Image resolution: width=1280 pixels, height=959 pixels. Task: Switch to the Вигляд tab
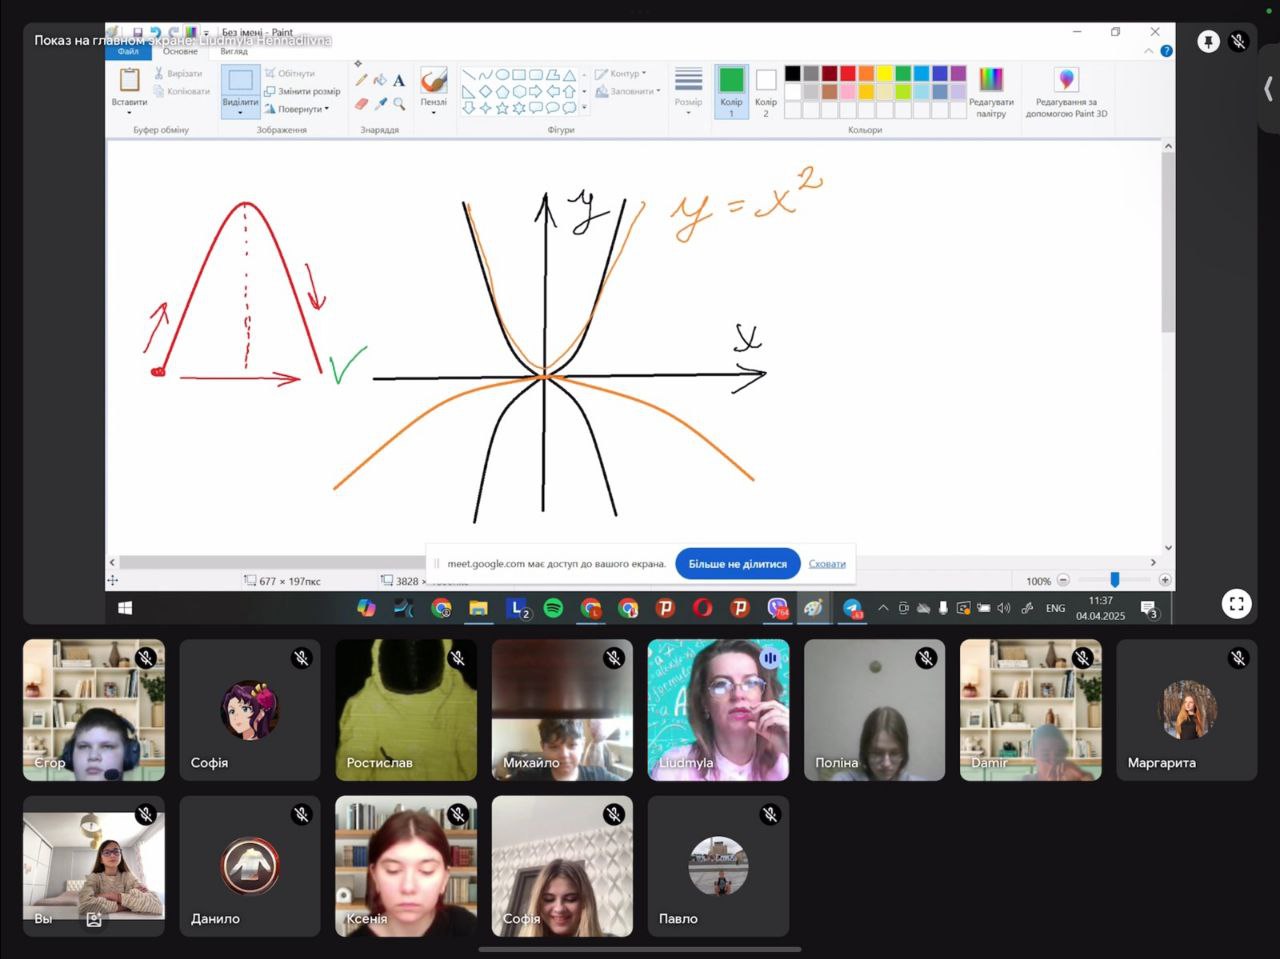(x=234, y=51)
